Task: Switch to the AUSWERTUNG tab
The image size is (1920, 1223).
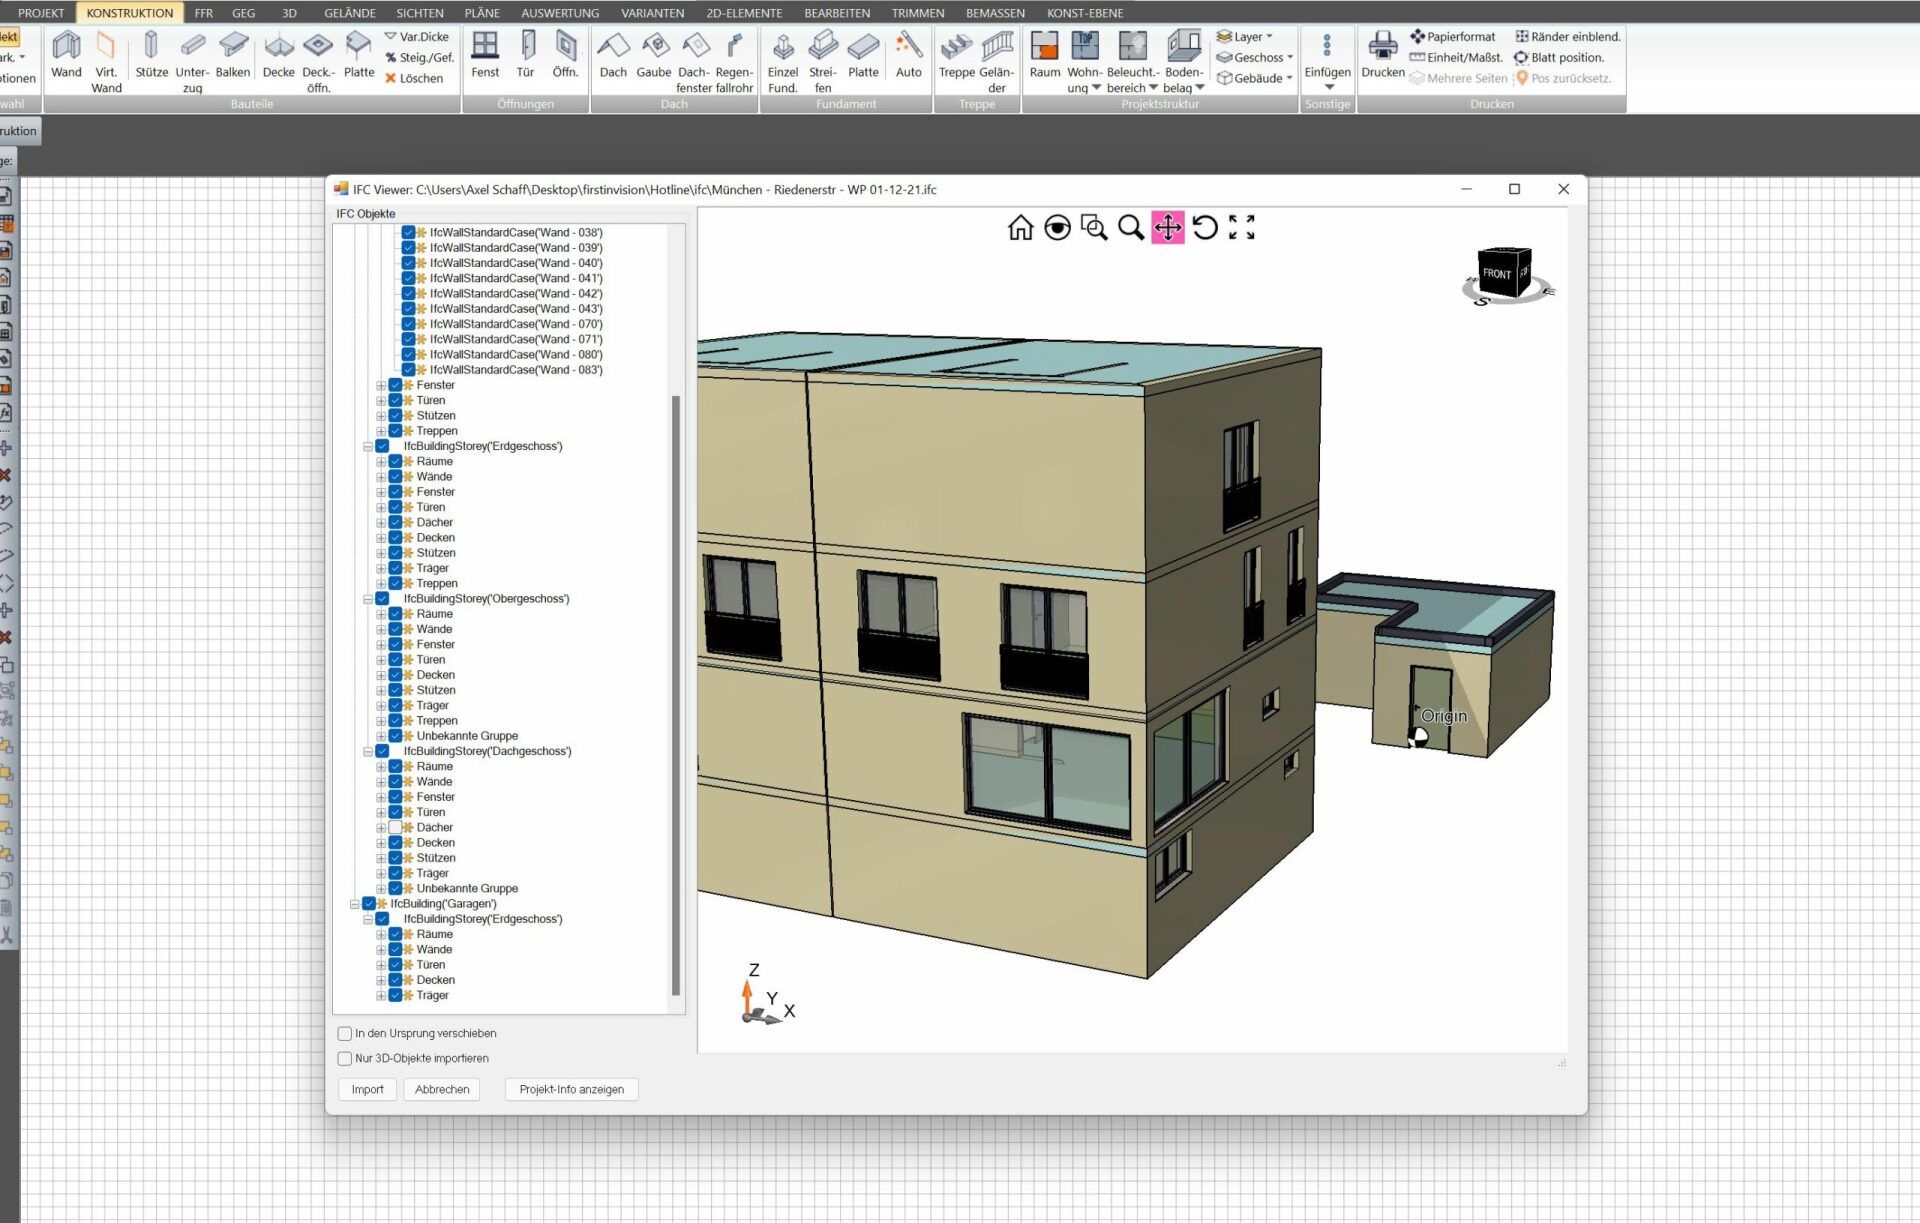Action: tap(559, 13)
